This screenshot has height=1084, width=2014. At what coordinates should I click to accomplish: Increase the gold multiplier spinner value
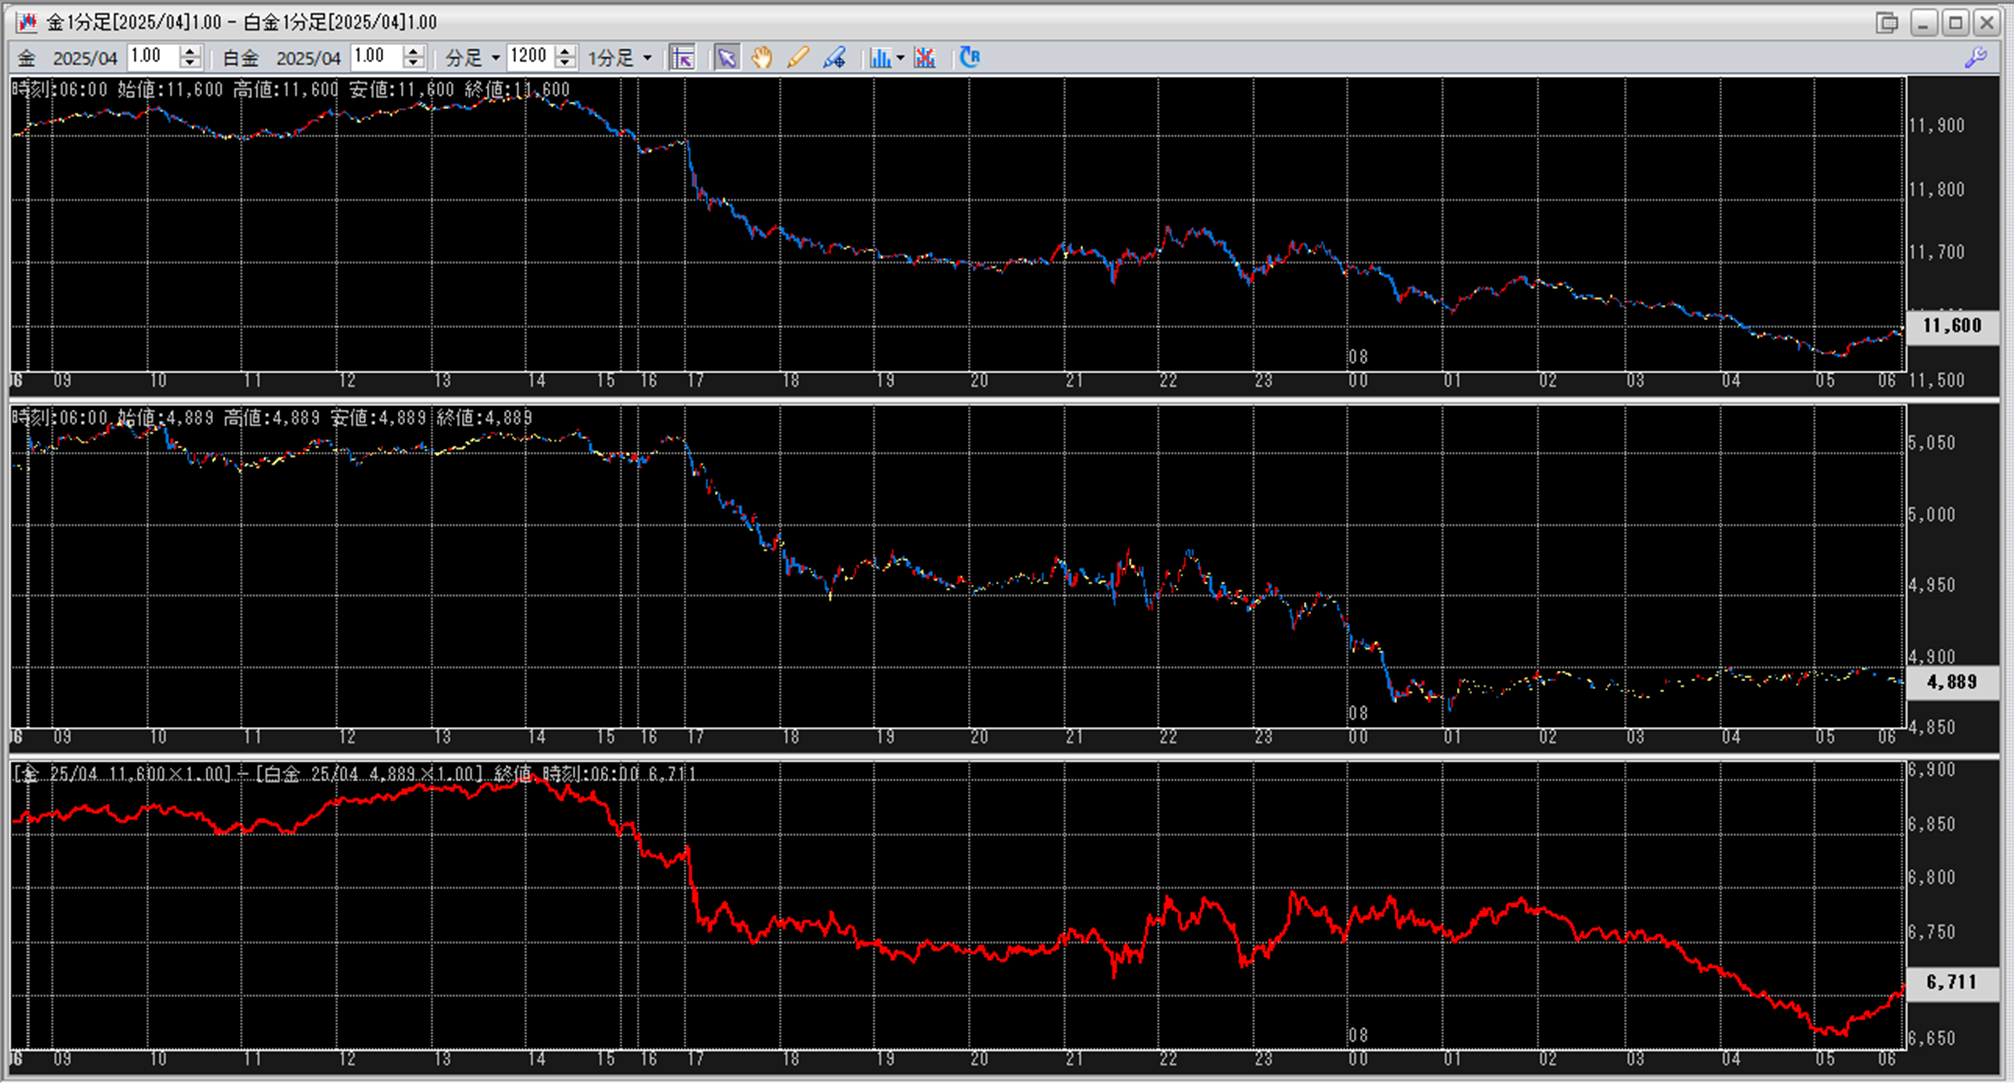(x=190, y=52)
